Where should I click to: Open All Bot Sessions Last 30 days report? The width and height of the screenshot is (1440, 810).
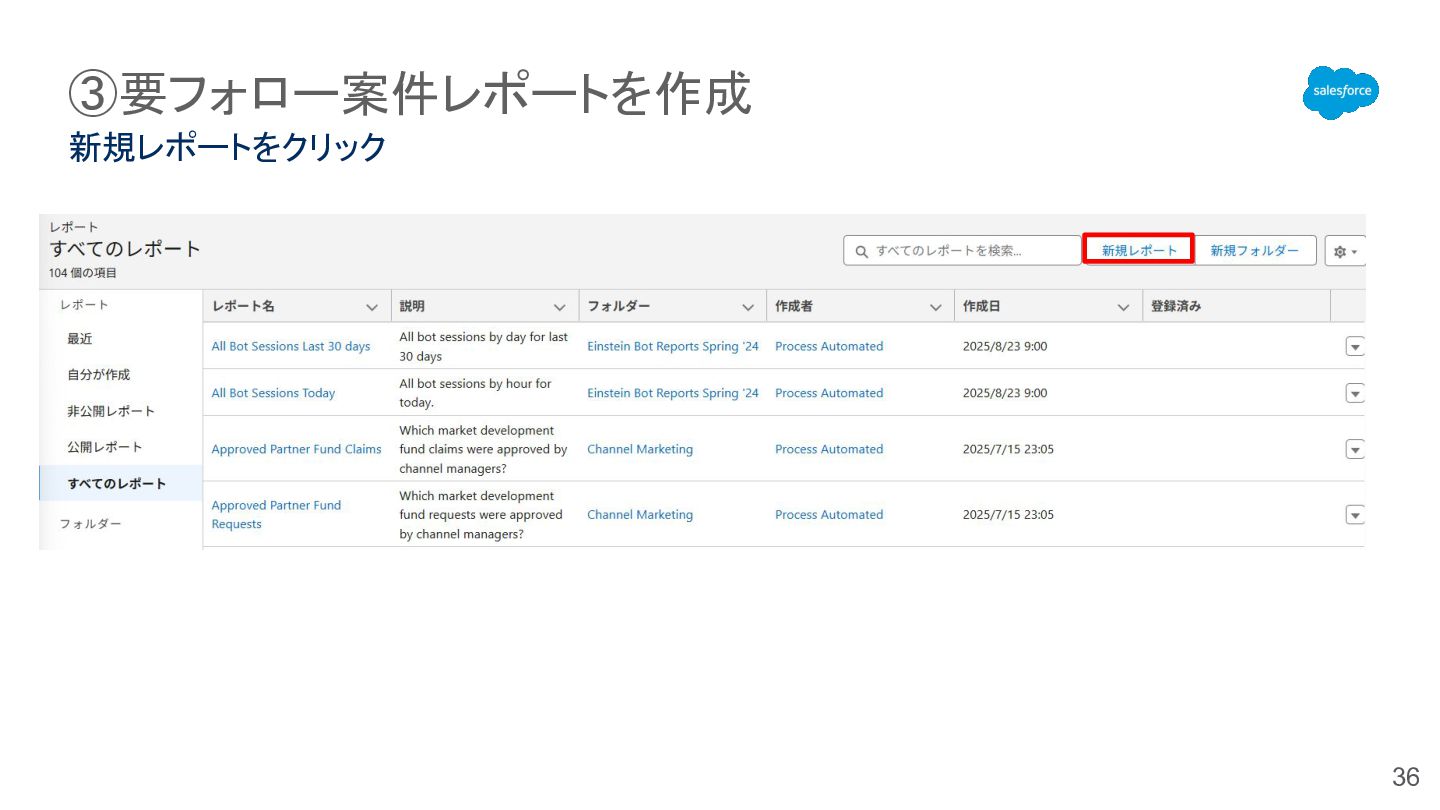click(291, 346)
